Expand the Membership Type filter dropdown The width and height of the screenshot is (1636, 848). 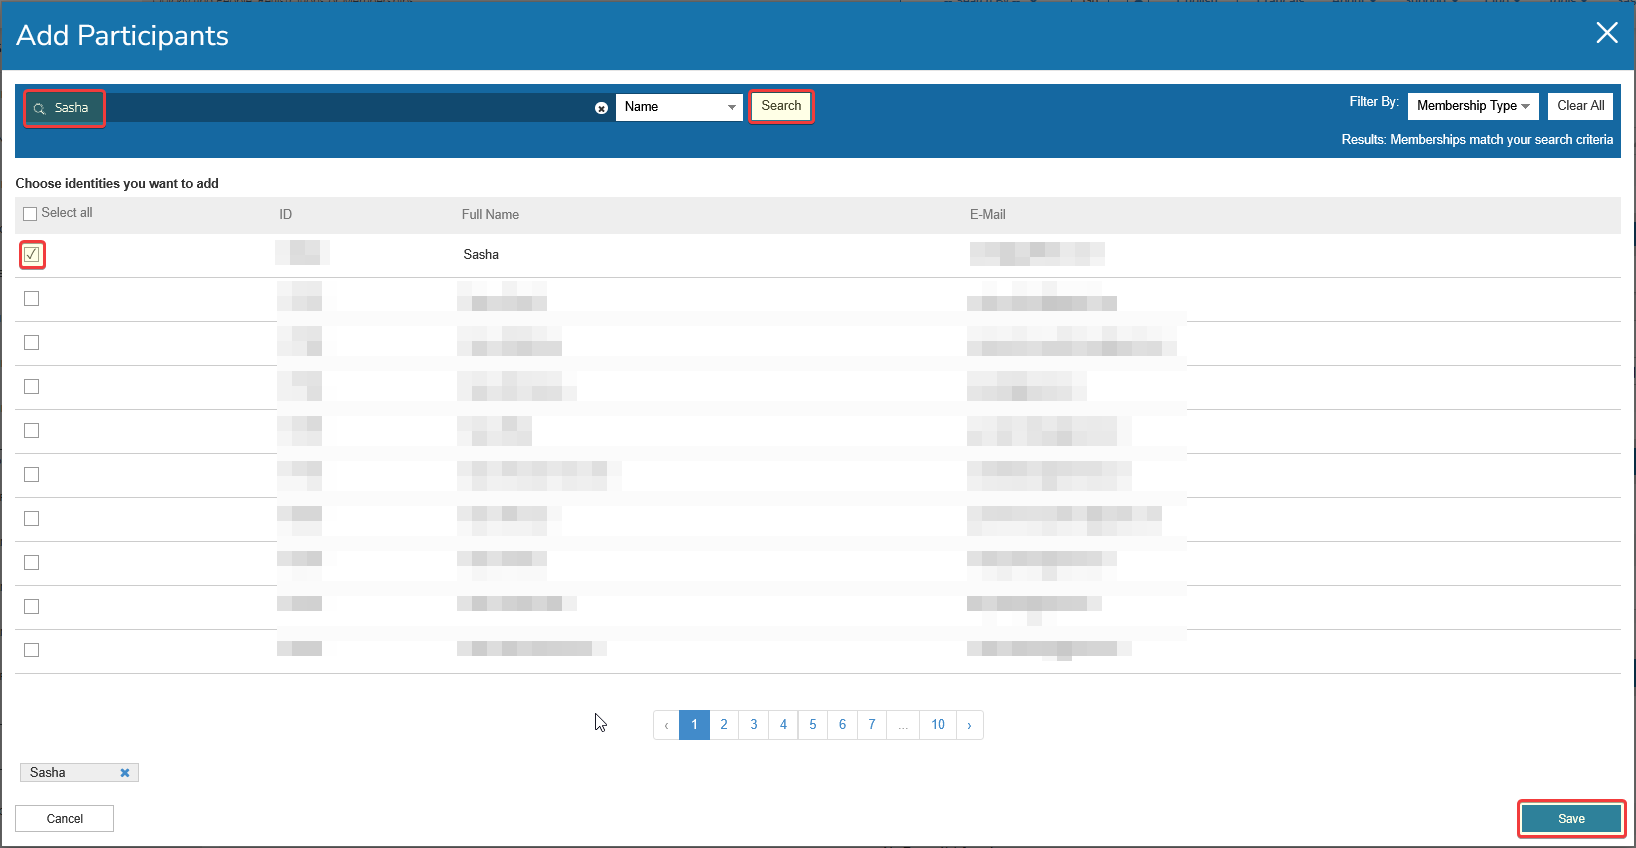[x=1472, y=106]
